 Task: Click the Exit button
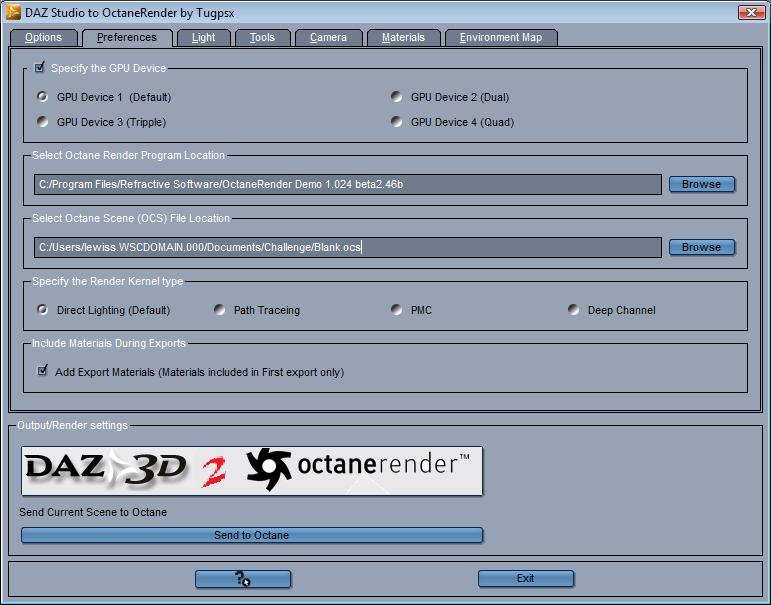(526, 578)
